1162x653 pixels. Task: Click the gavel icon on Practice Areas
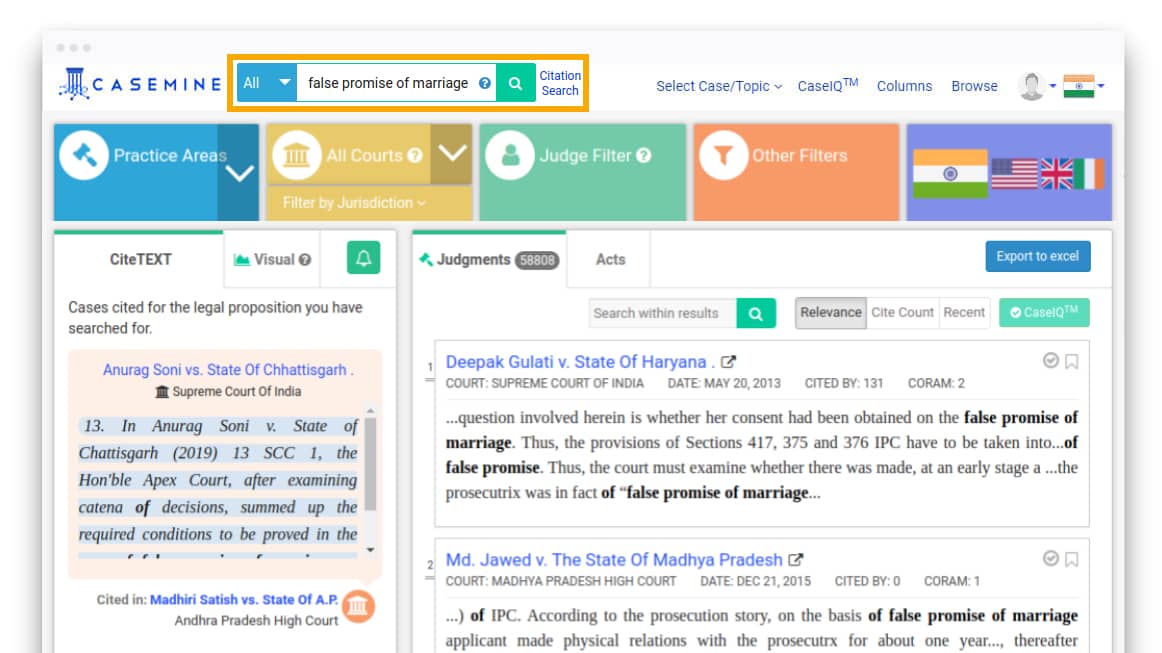pyautogui.click(x=85, y=156)
